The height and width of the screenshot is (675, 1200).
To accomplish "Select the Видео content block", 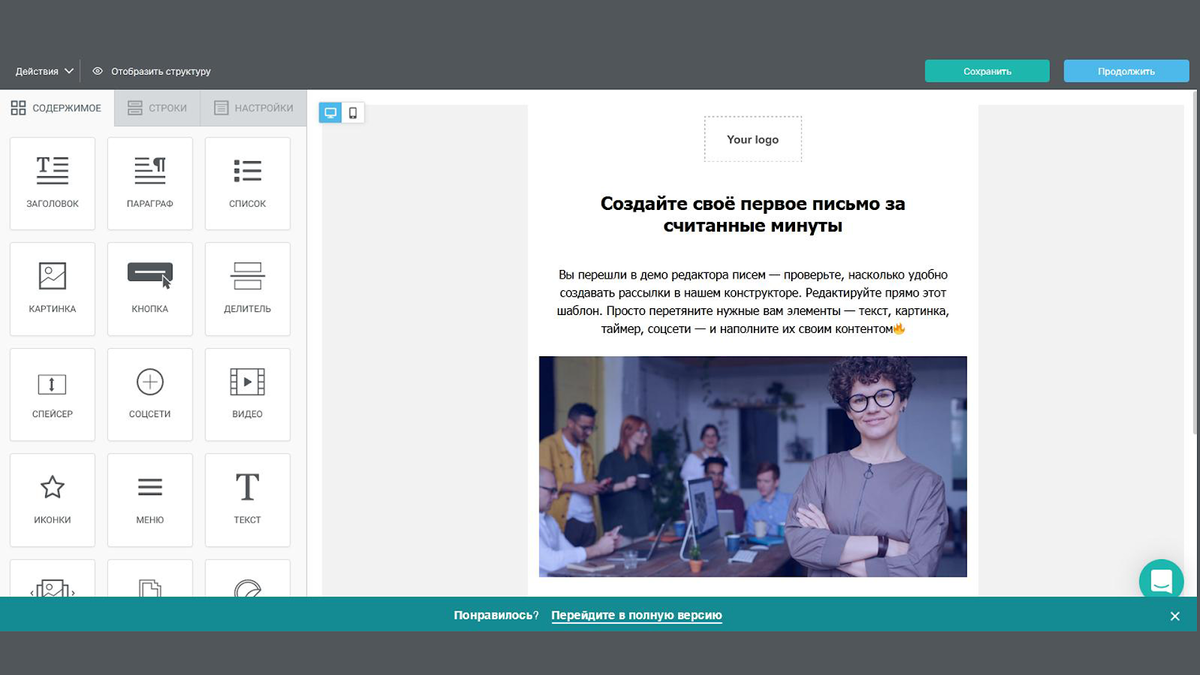I will click(x=247, y=394).
